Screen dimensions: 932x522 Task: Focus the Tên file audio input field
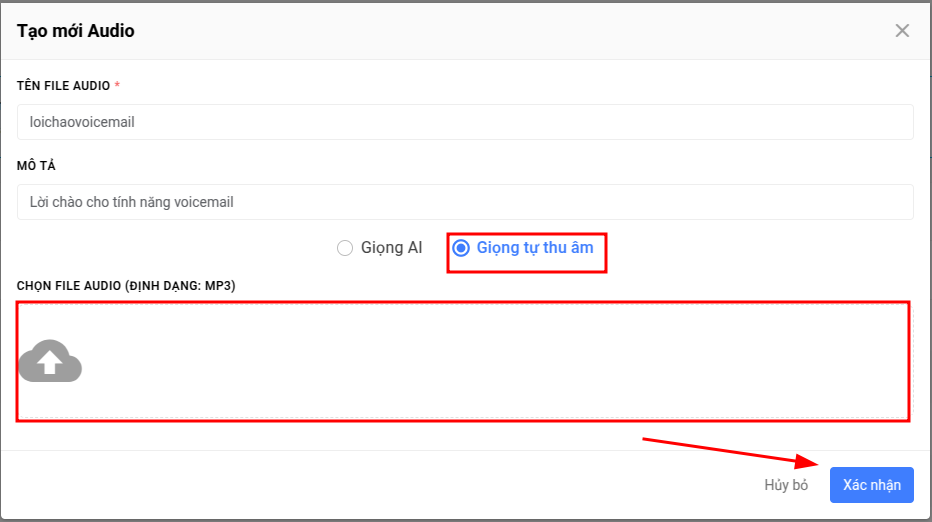click(465, 122)
